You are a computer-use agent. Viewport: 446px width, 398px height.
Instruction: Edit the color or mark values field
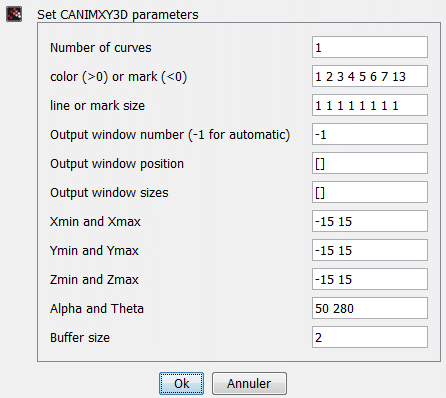pyautogui.click(x=370, y=76)
